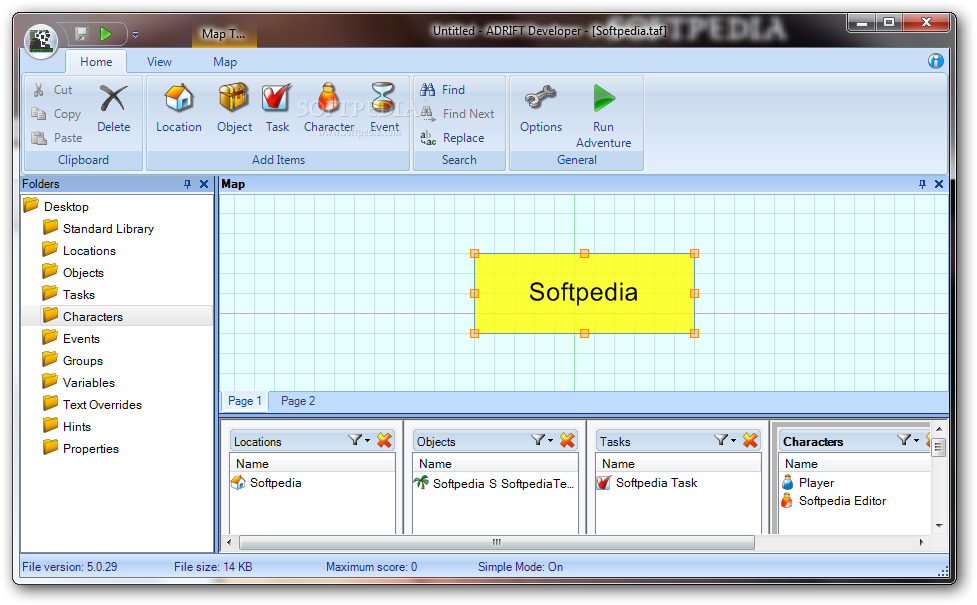Open the quick access toolbar customize dropdown
Screen dimensions: 977x605
135,34
